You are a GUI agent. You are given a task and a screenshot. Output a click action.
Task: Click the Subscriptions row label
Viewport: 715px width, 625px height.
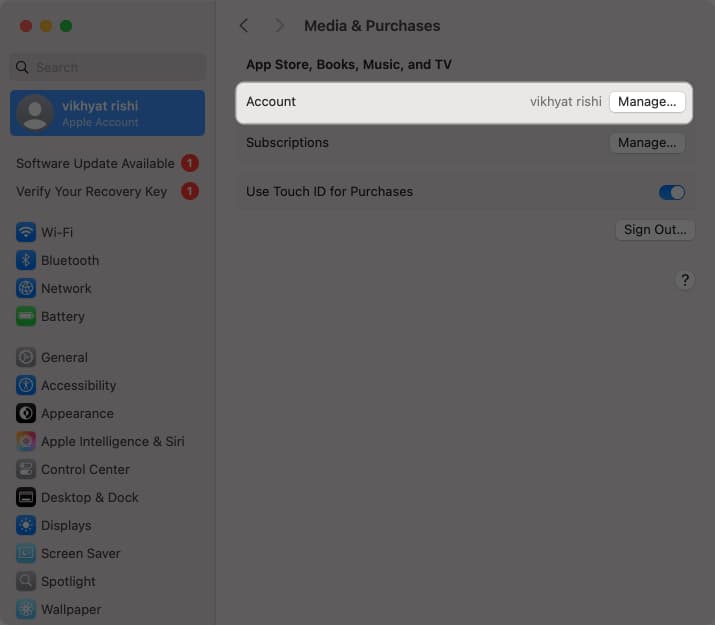click(287, 143)
